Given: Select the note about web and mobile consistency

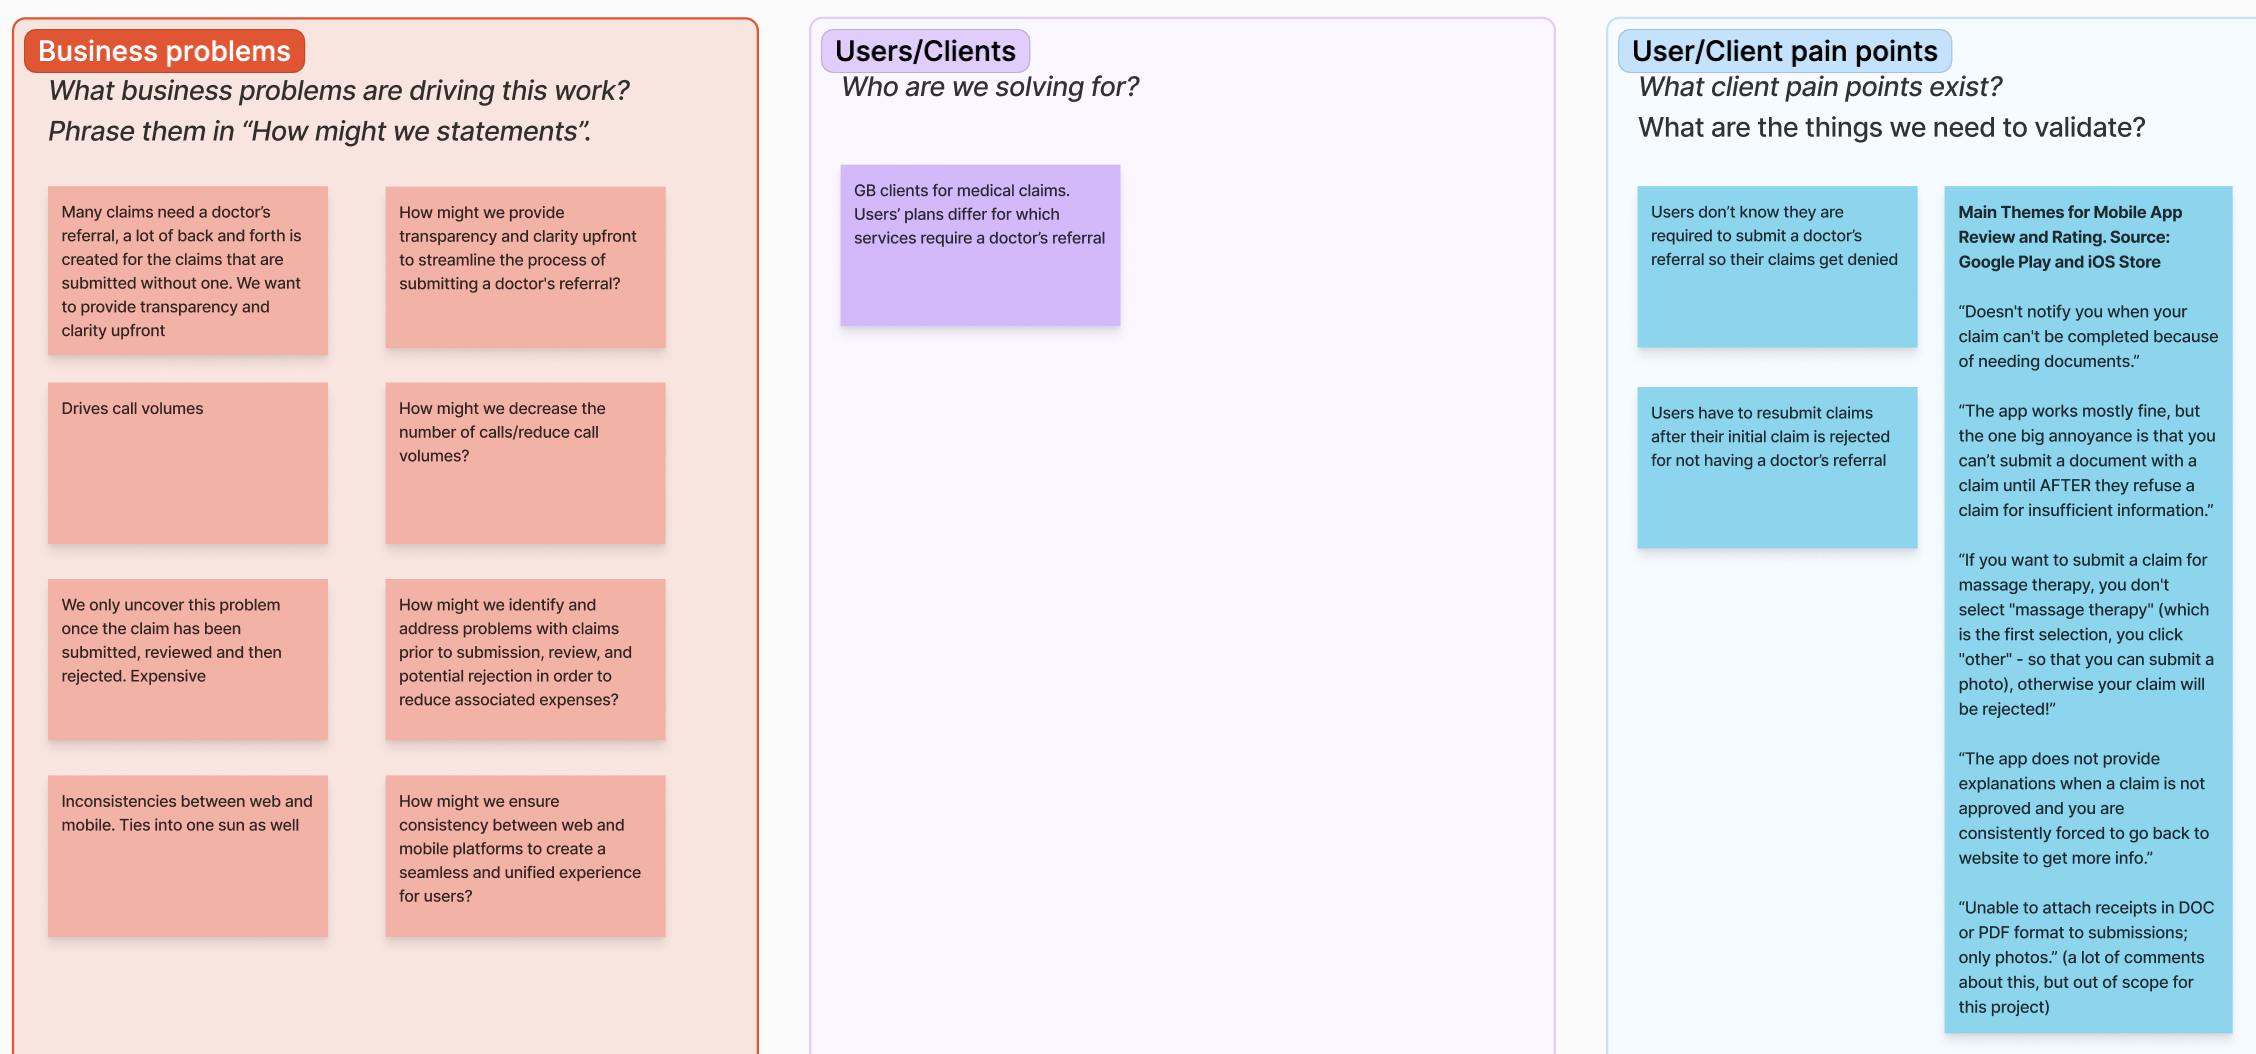Looking at the screenshot, I should (525, 855).
